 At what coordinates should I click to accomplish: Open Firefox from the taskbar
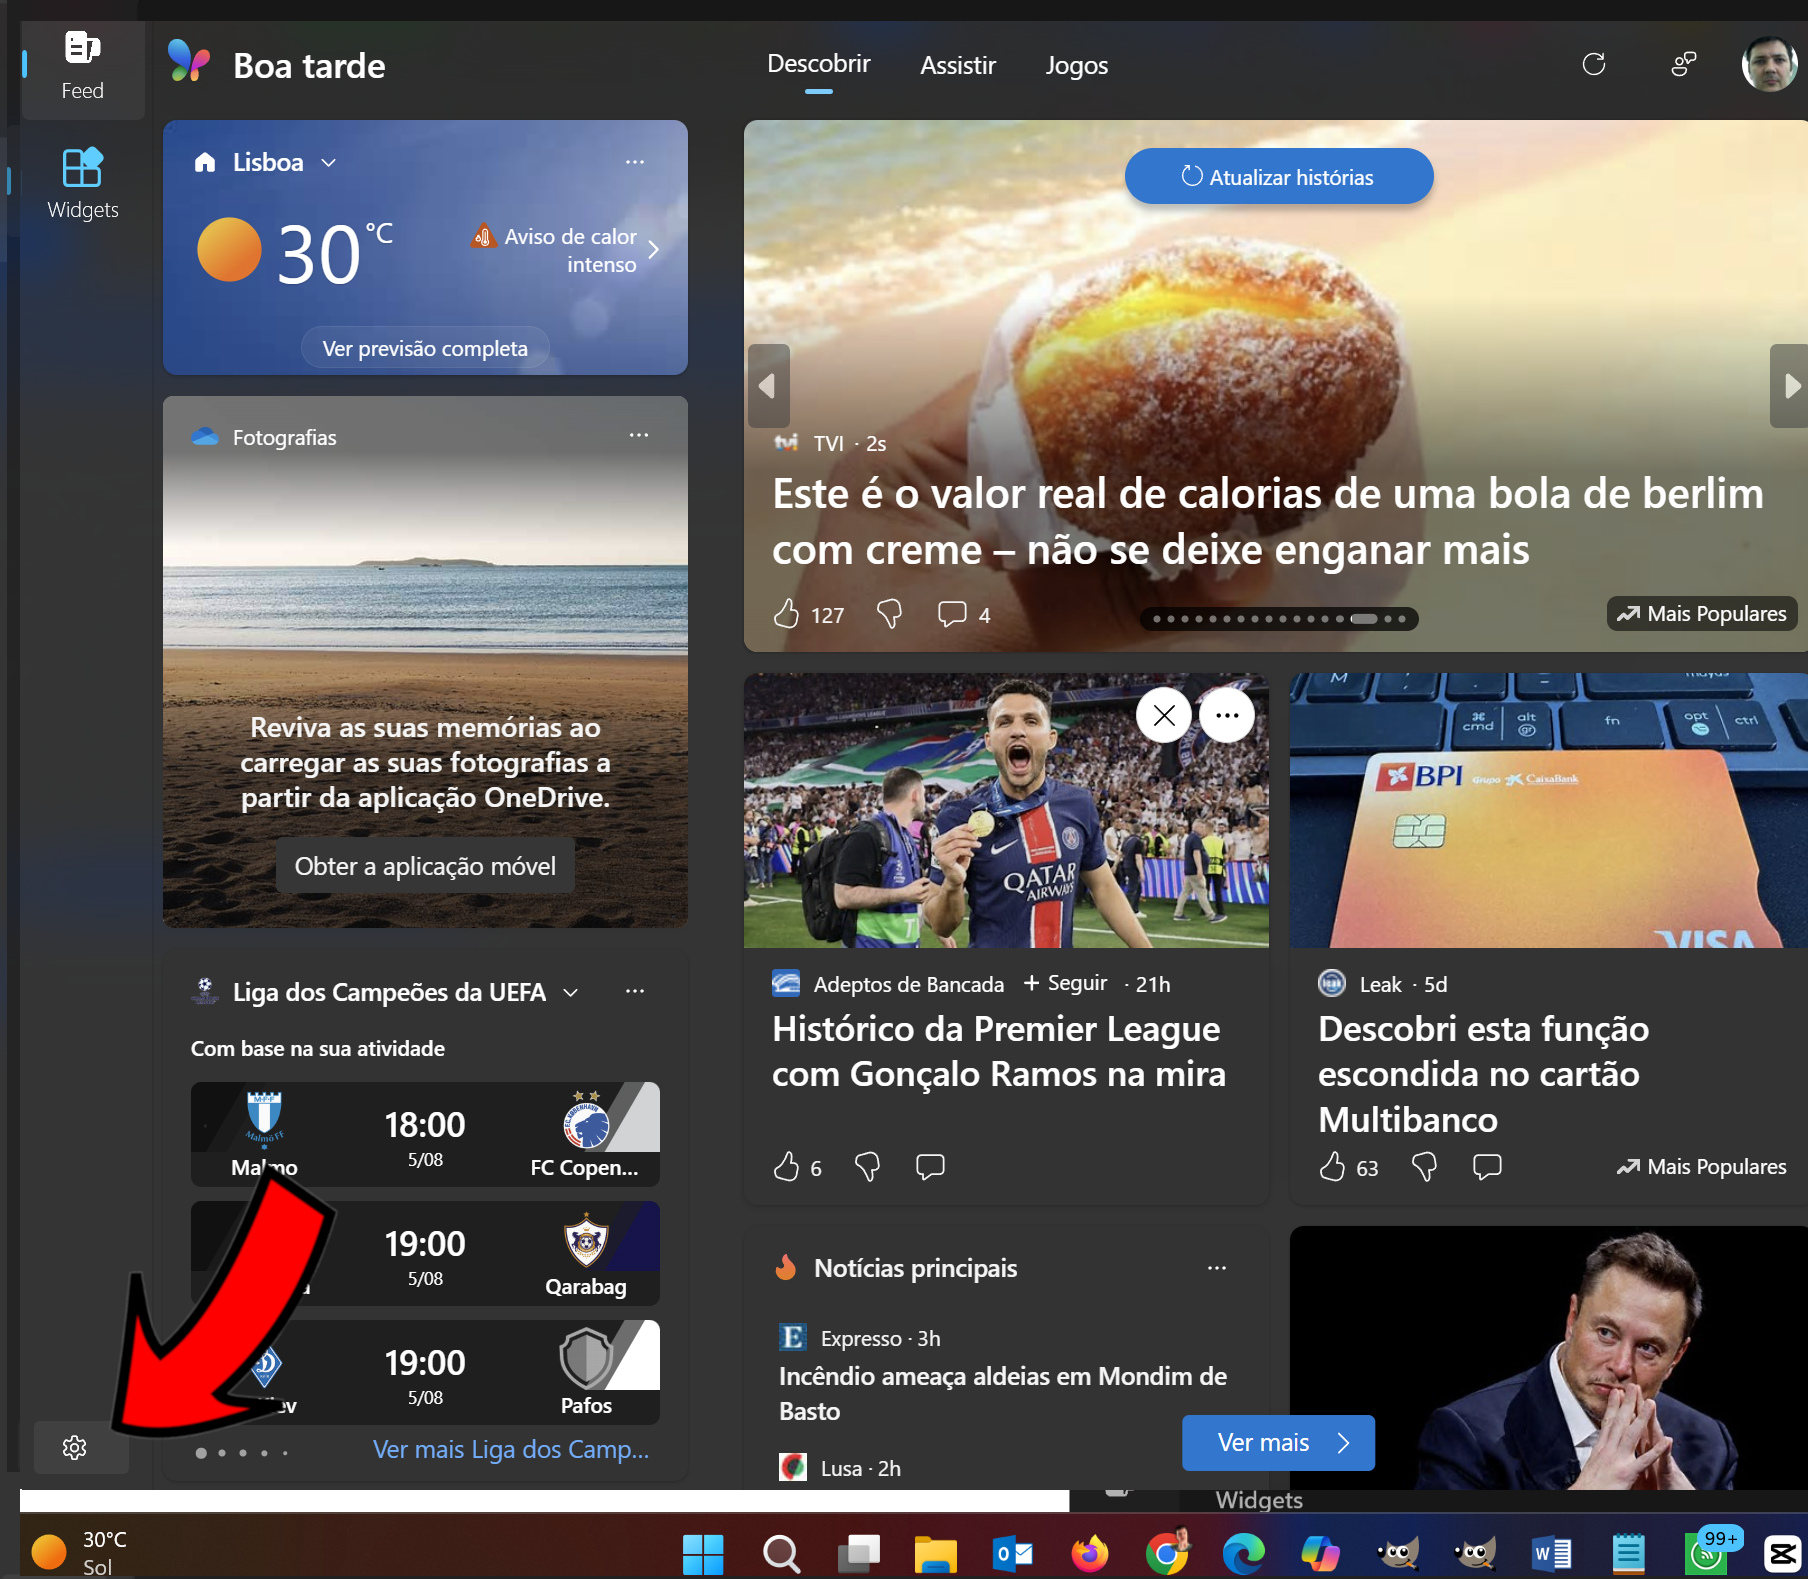(x=1089, y=1554)
